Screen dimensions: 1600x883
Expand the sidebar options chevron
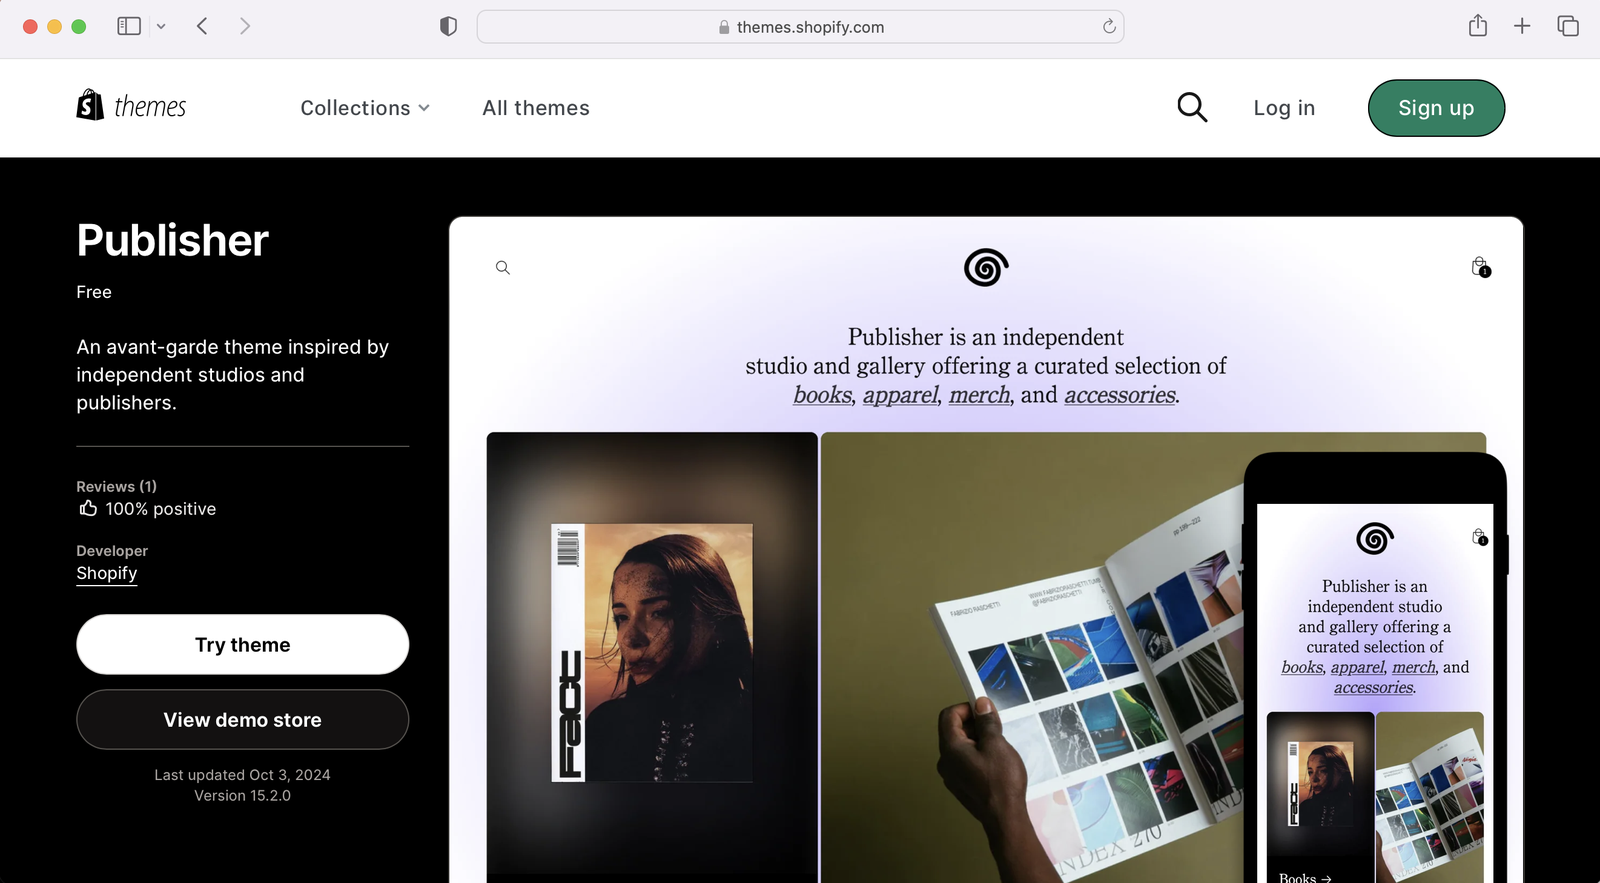tap(161, 26)
